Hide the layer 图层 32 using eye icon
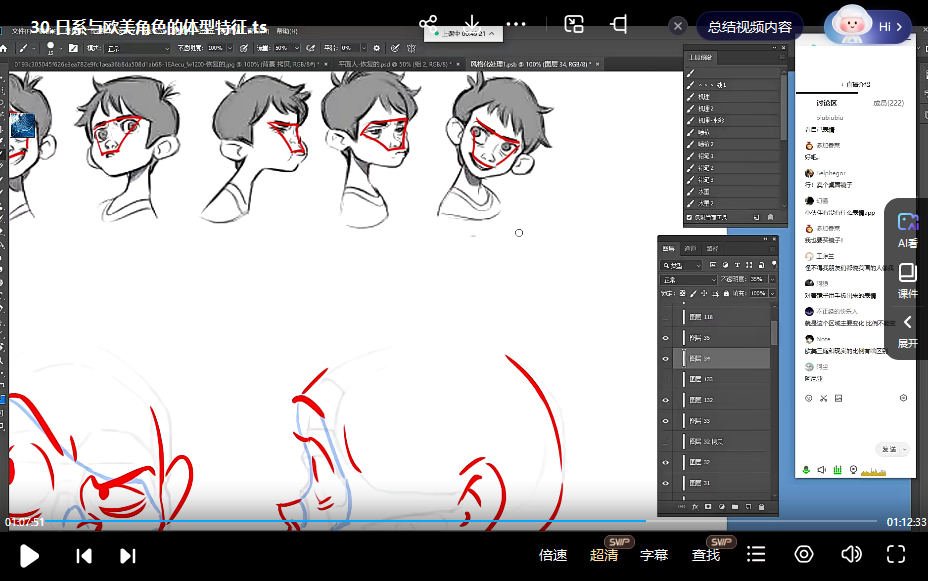928x581 pixels. tap(666, 463)
